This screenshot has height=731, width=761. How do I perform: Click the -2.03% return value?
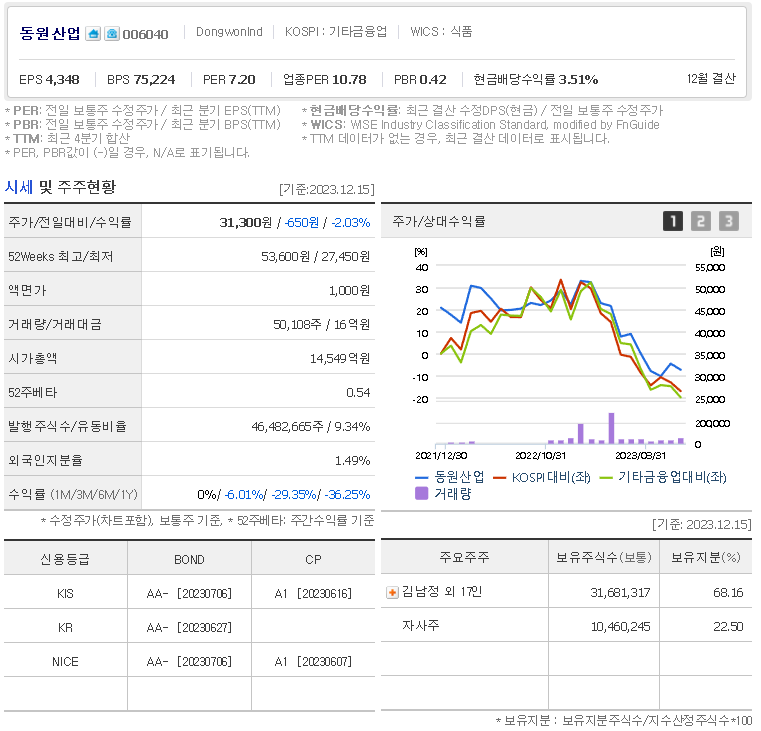[351, 223]
